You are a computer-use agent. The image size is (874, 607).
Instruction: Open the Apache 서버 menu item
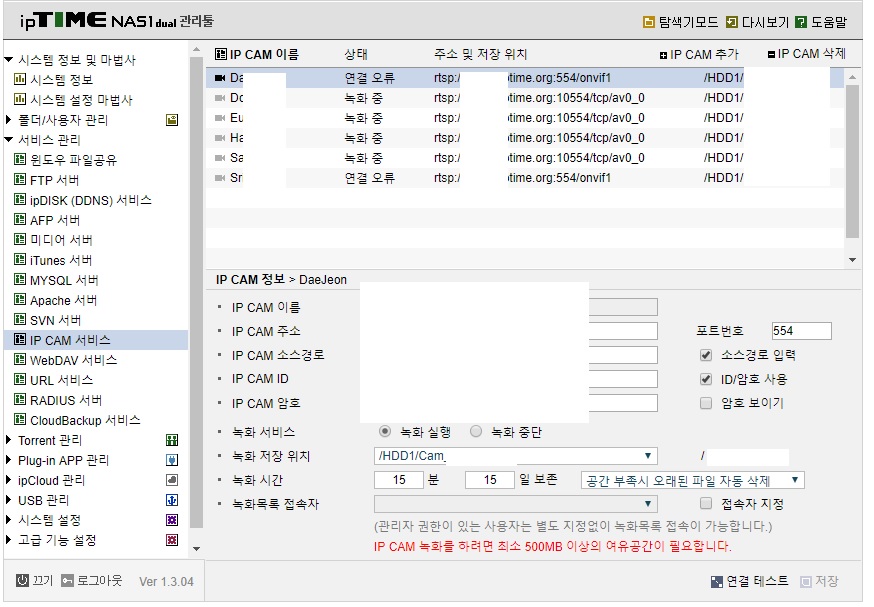tap(63, 300)
